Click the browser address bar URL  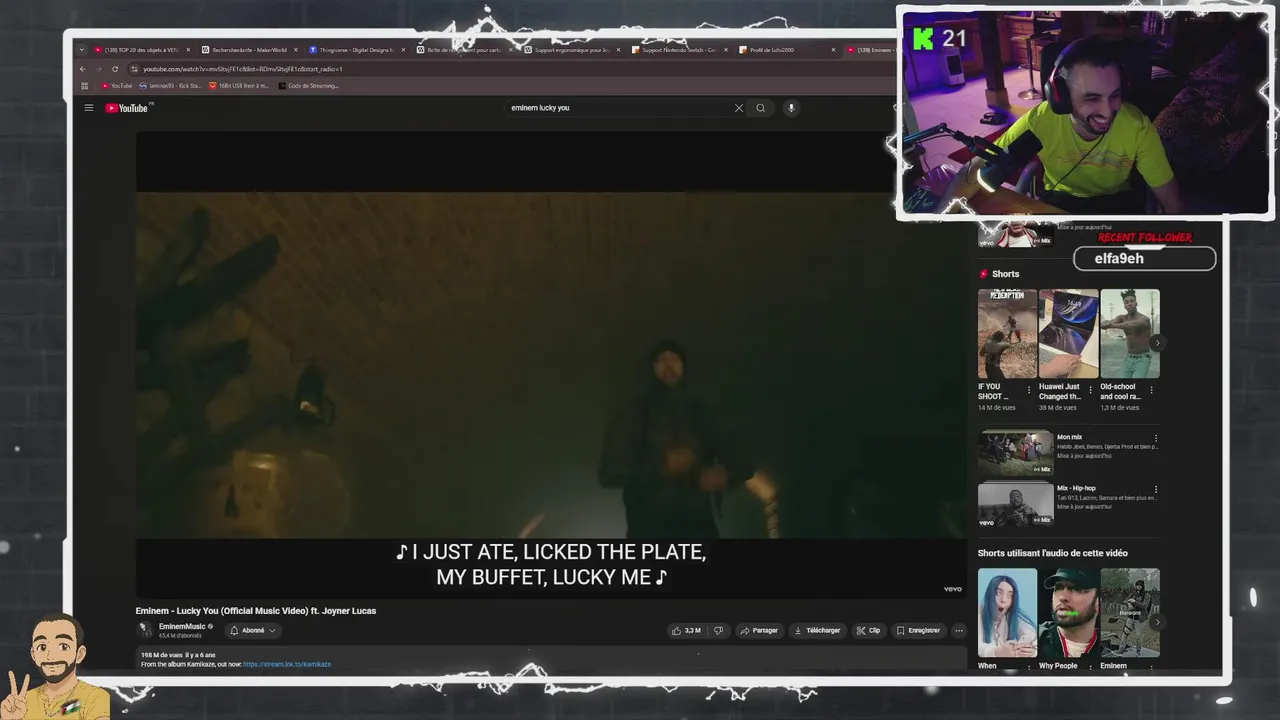(x=242, y=69)
